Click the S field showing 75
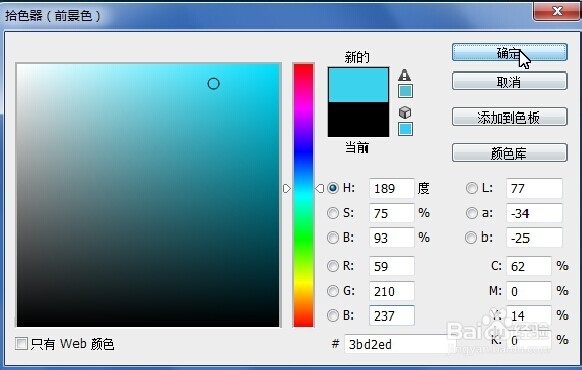The image size is (582, 370). click(392, 213)
